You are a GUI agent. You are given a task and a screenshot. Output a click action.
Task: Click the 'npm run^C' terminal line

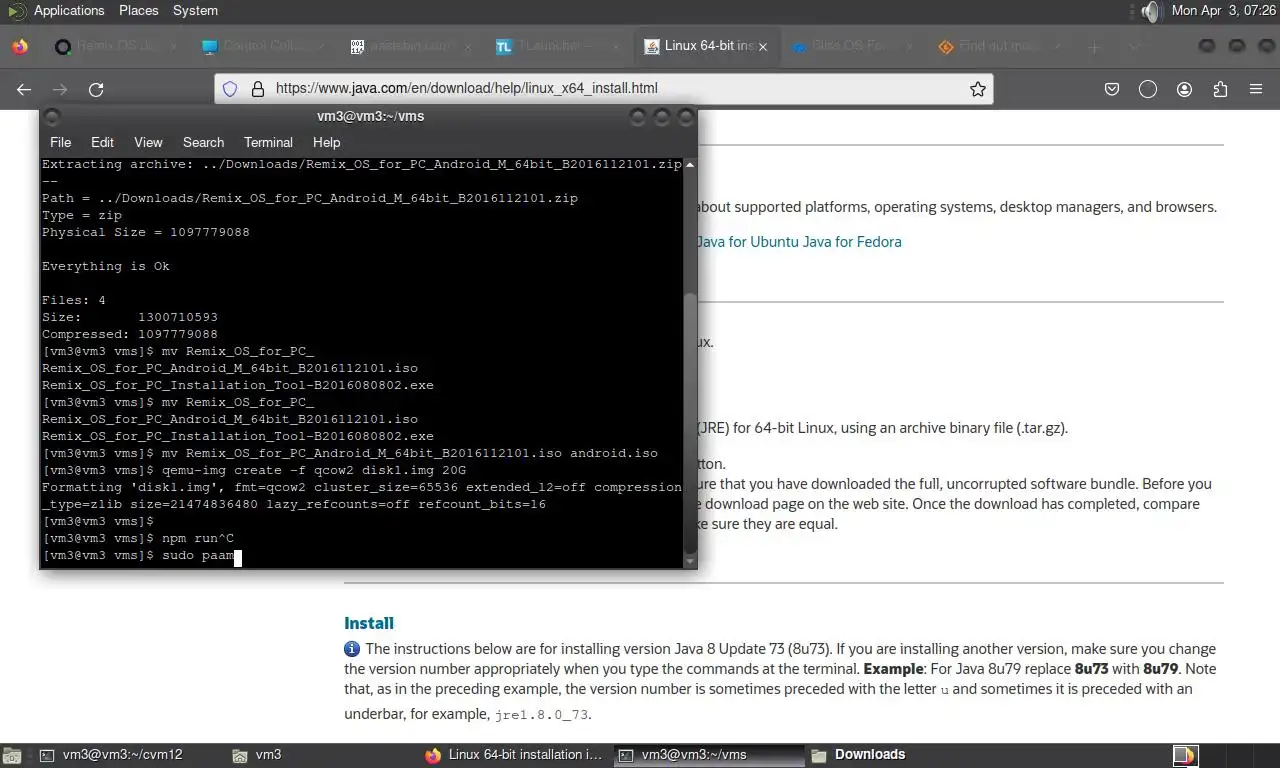pos(138,538)
